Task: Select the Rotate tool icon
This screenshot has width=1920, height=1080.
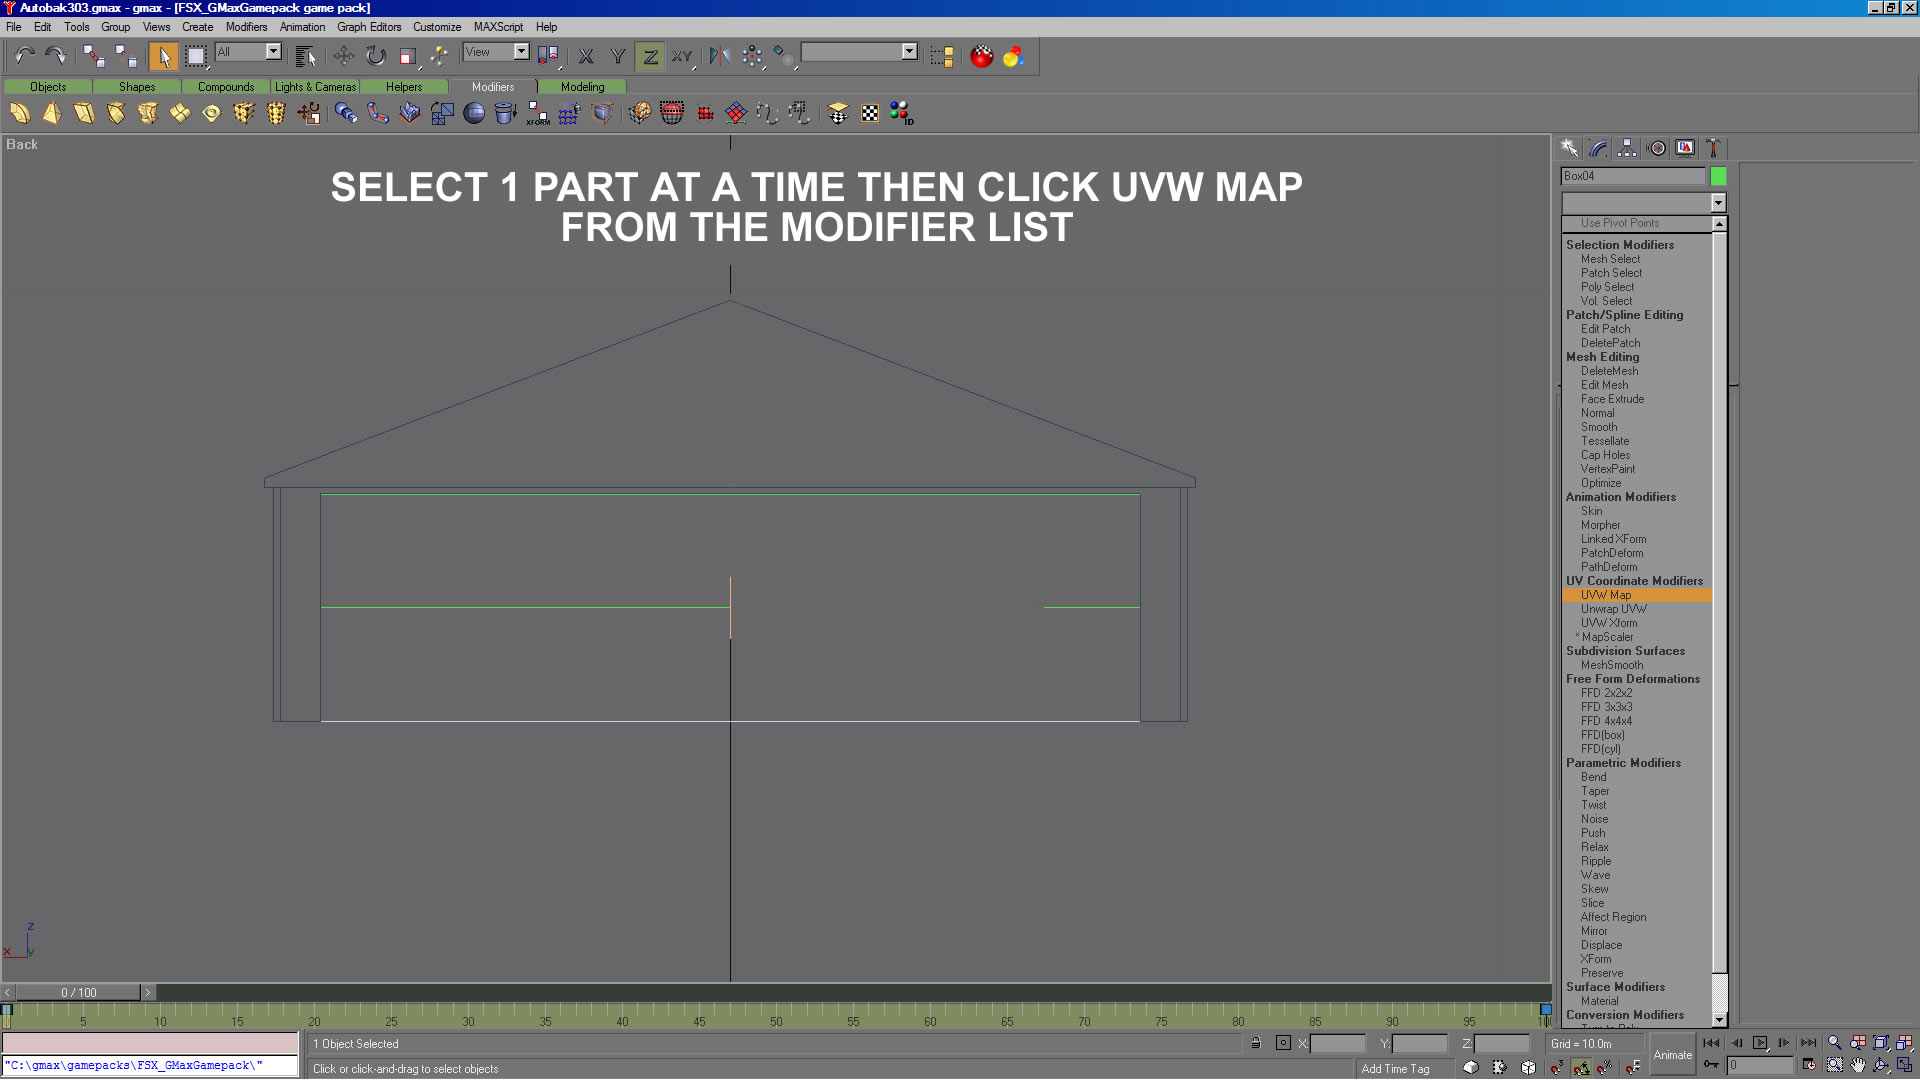Action: [x=375, y=56]
